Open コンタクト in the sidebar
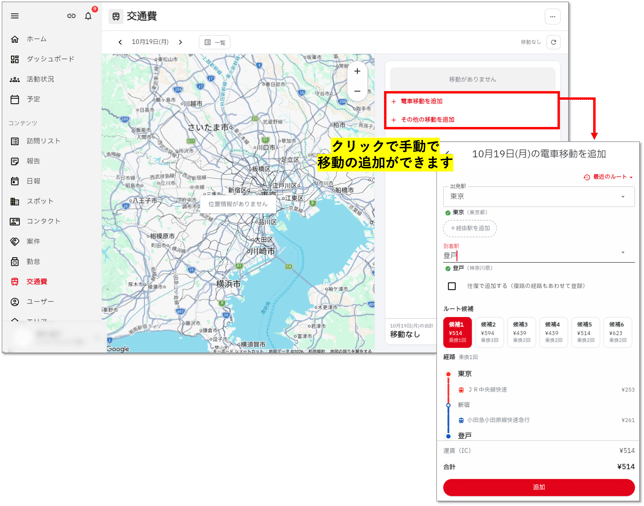 tap(36, 221)
